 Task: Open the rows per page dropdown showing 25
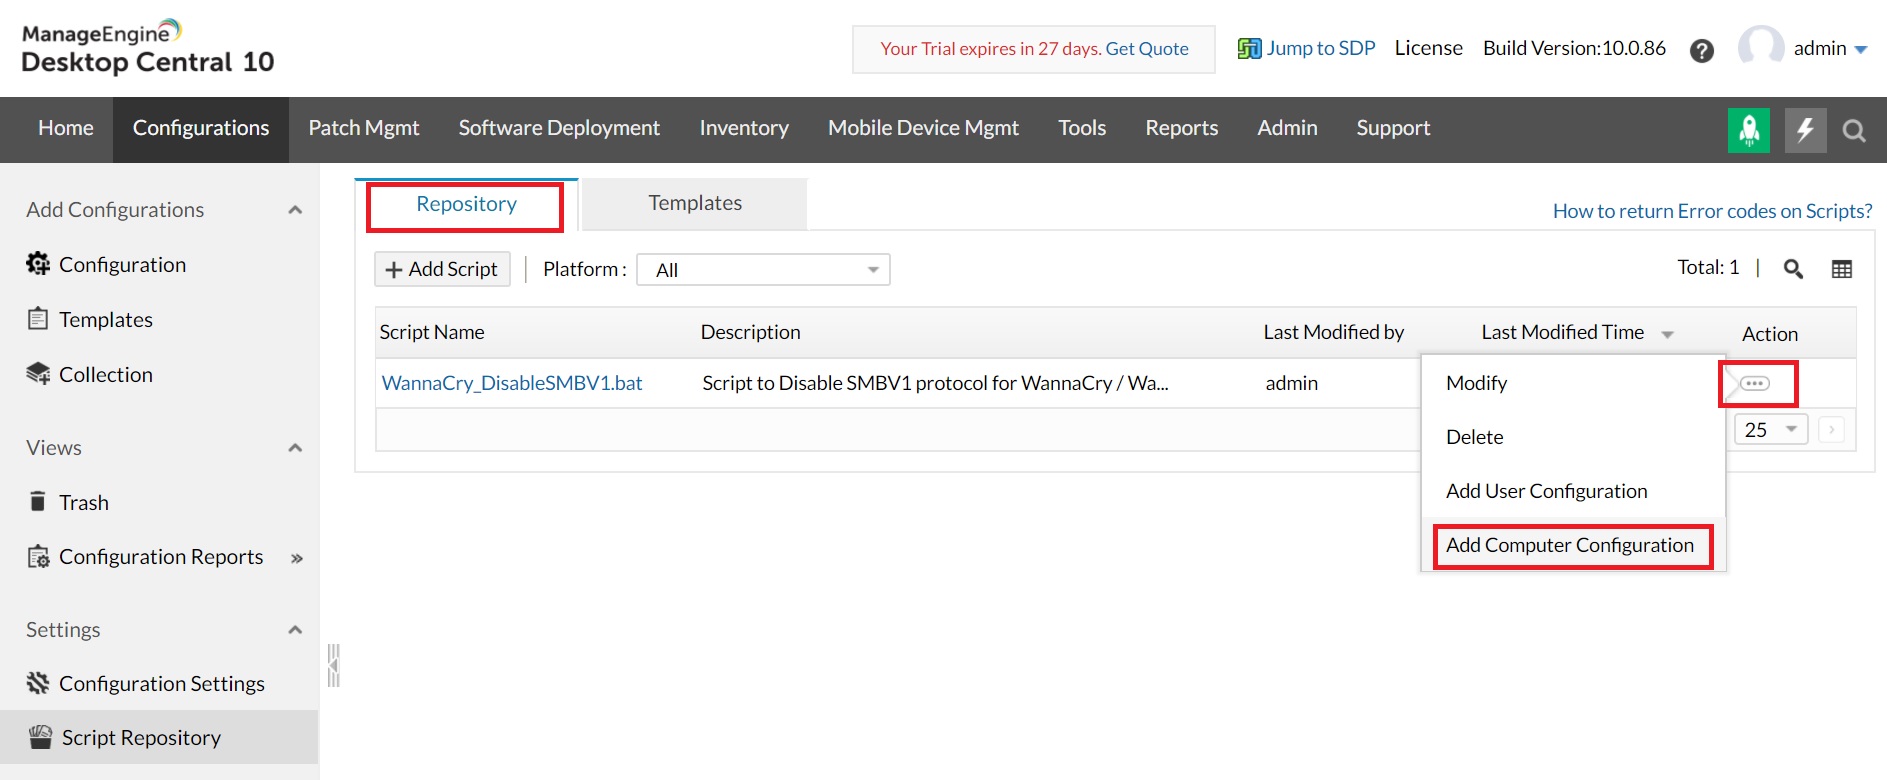pyautogui.click(x=1771, y=430)
